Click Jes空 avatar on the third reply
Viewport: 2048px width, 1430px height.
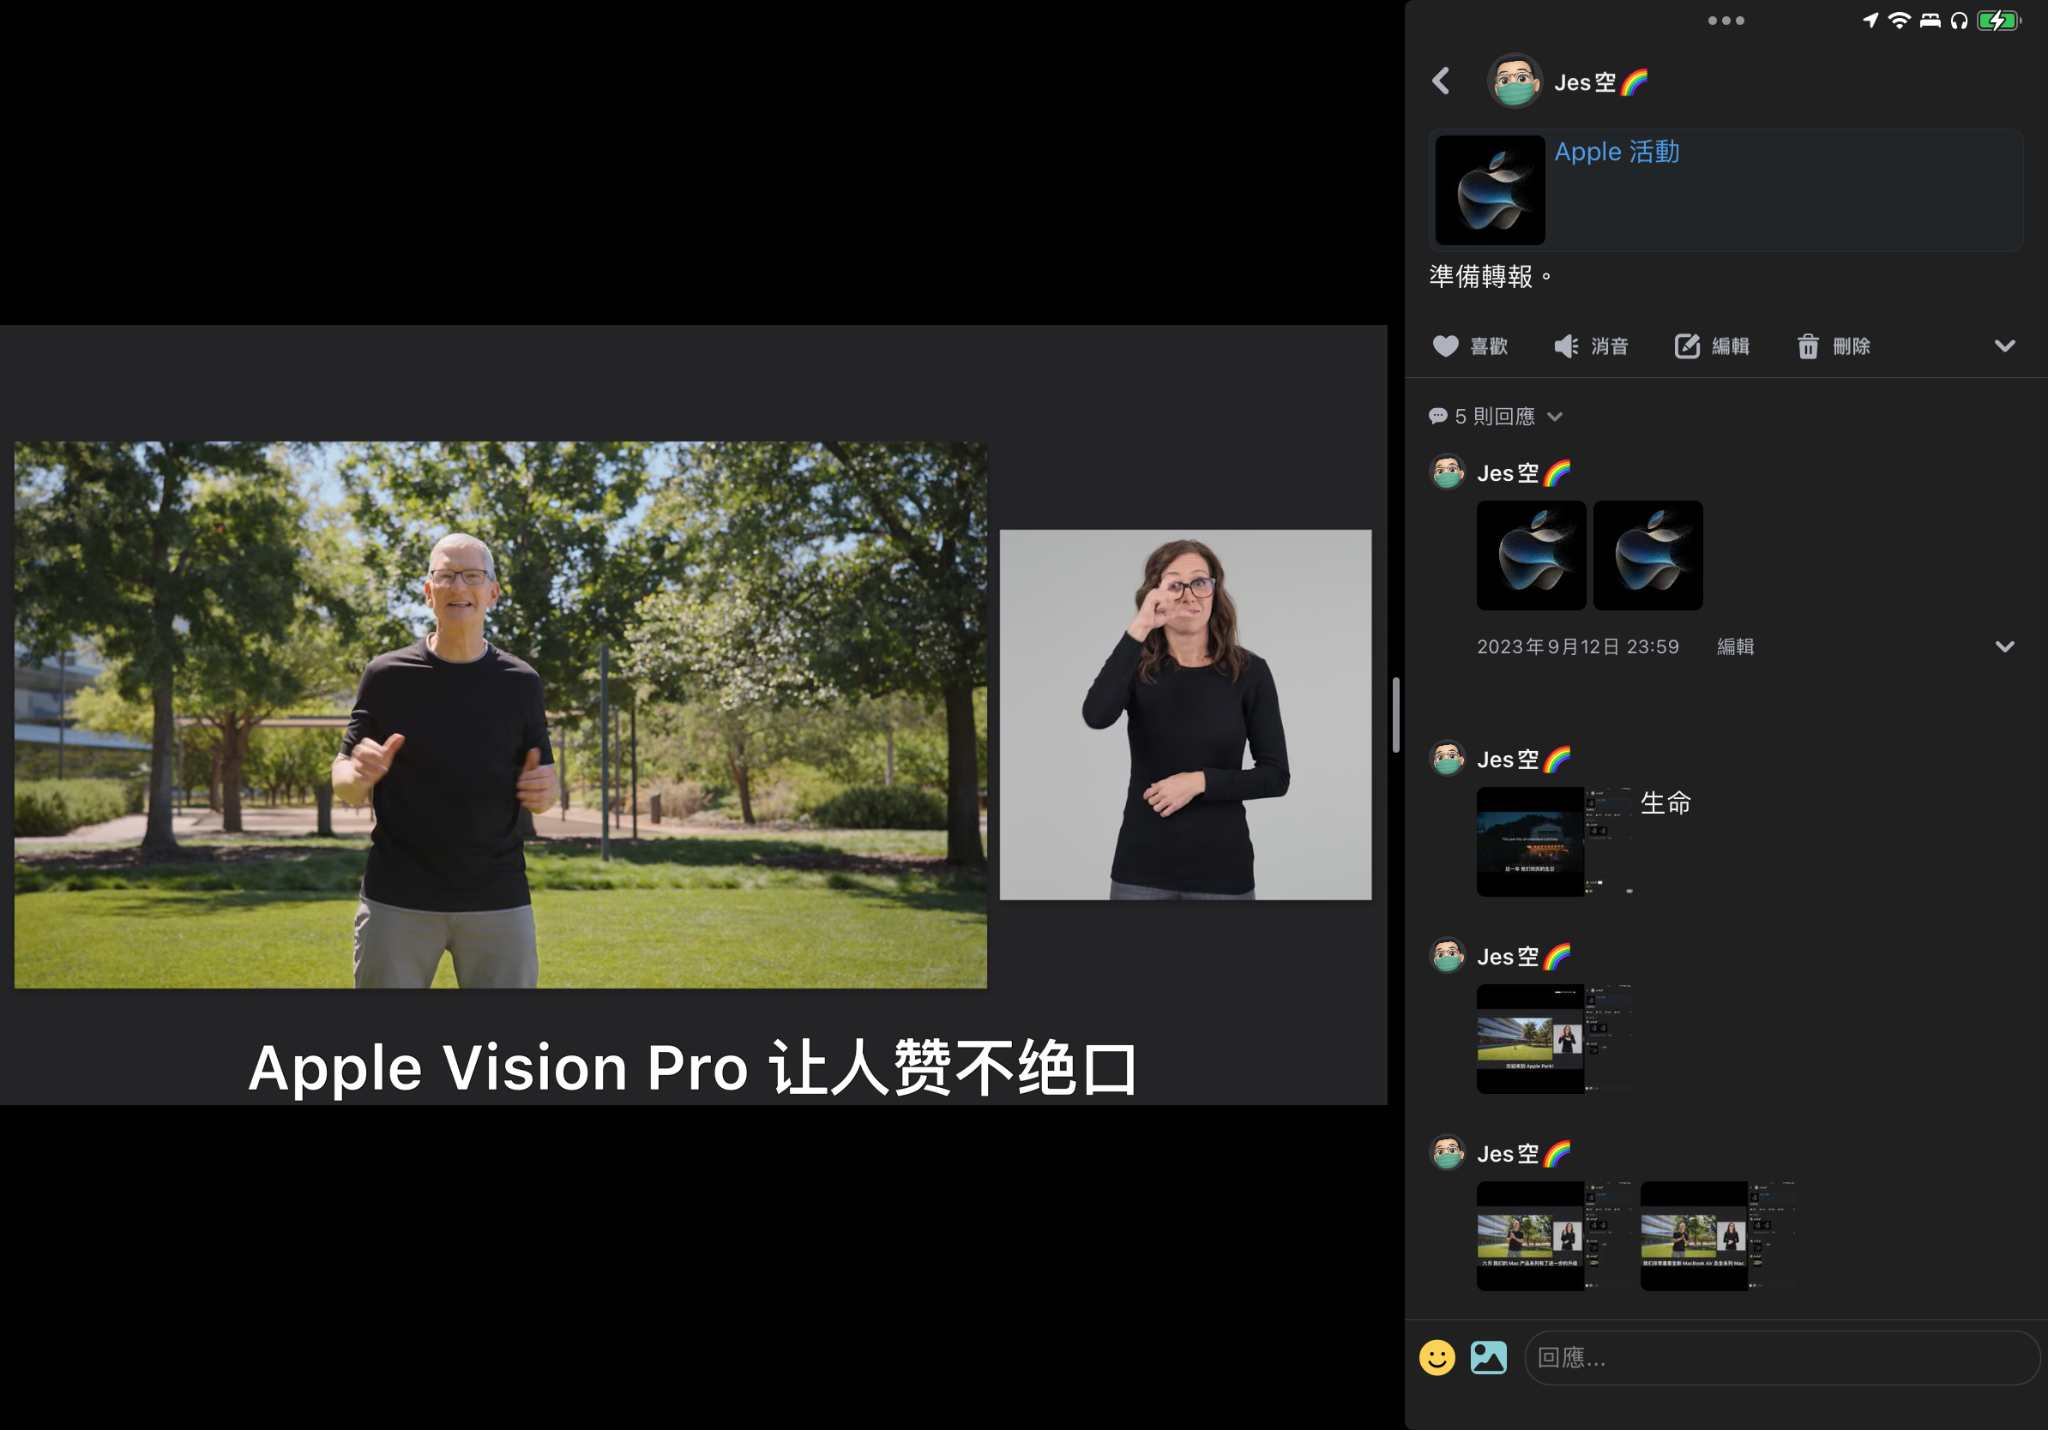1447,956
